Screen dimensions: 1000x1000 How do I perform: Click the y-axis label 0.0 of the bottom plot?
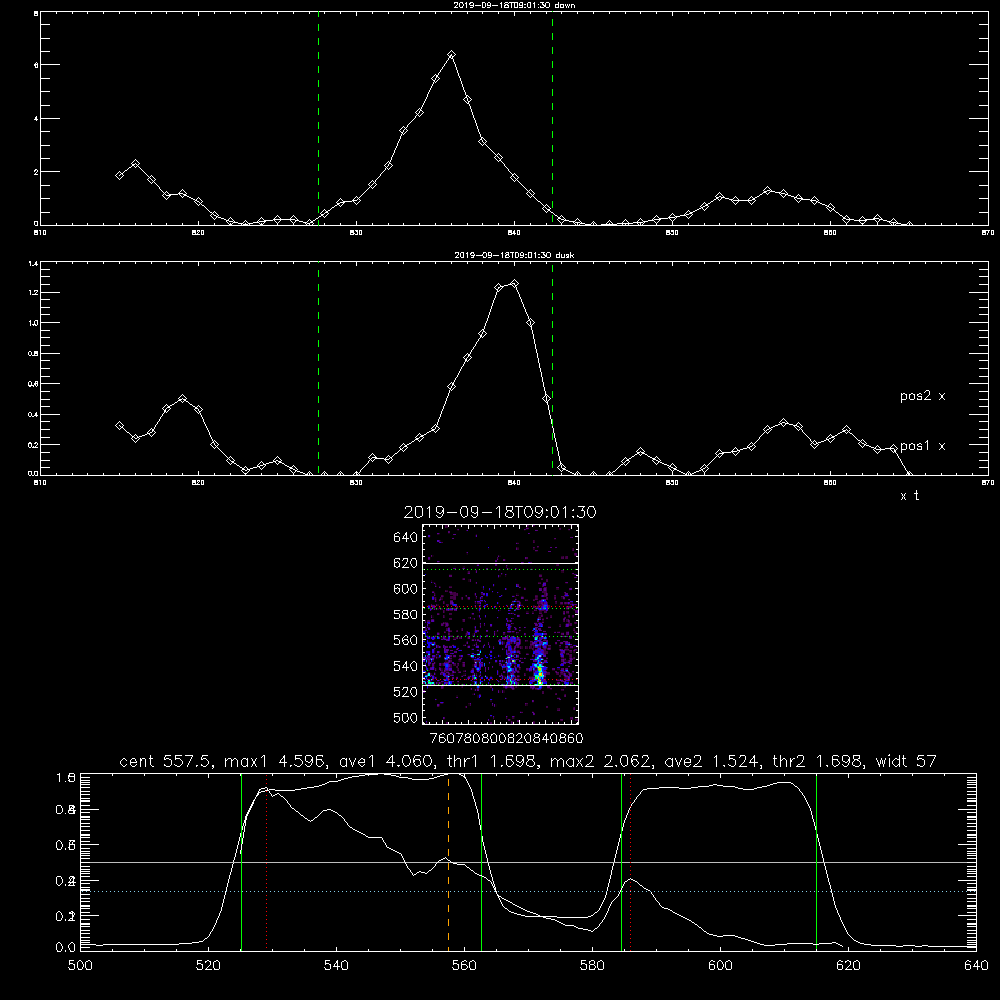click(66, 948)
